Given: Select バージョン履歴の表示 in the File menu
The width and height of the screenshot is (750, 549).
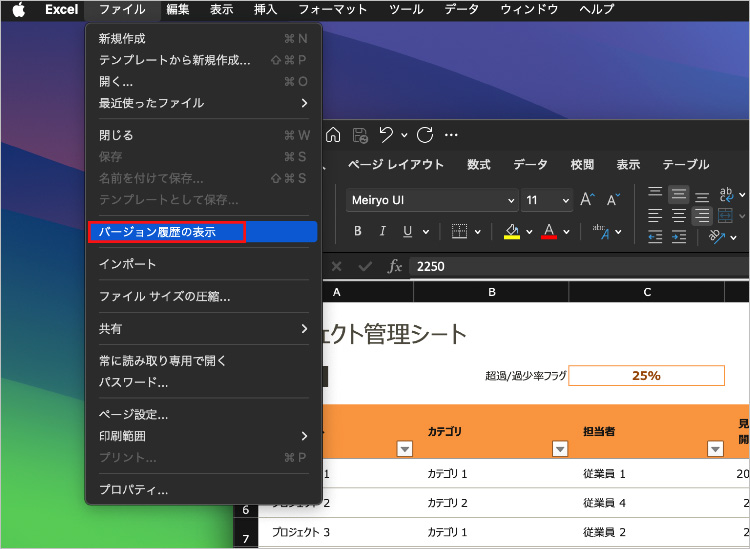Looking at the screenshot, I should click(x=204, y=232).
